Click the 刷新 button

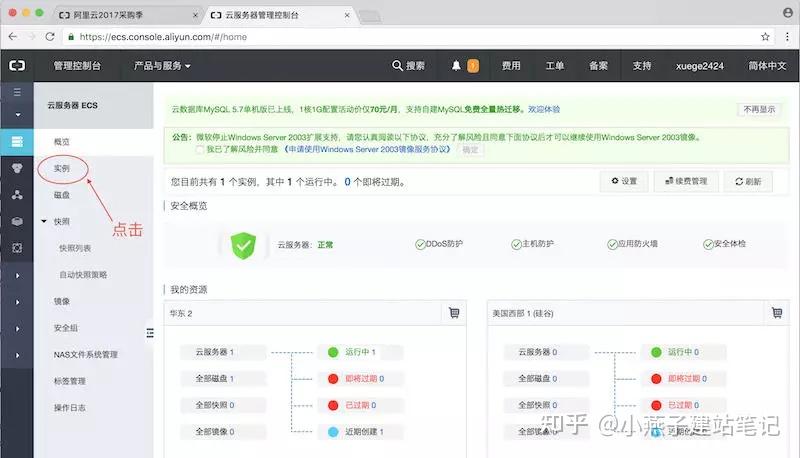(748, 181)
